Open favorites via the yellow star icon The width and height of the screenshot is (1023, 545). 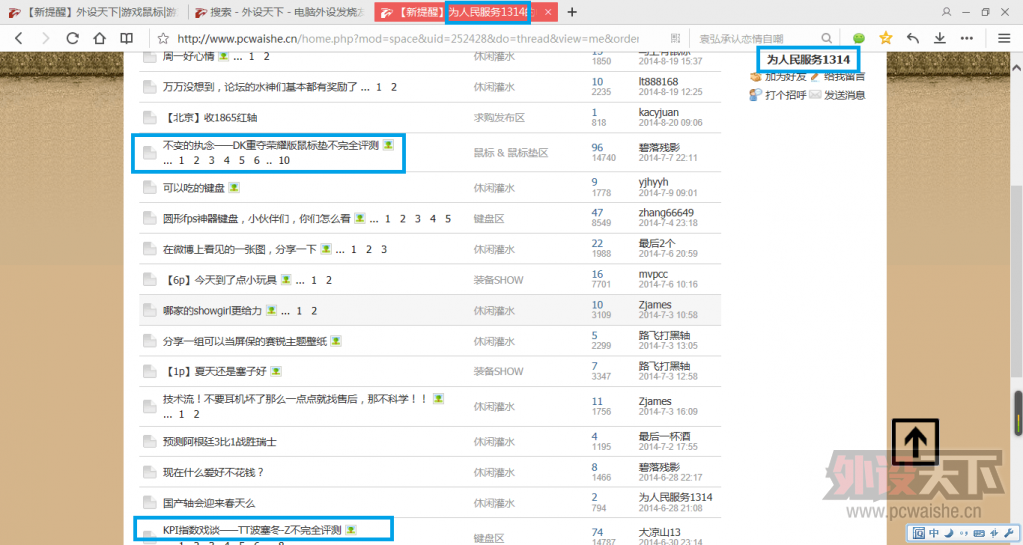tap(885, 39)
